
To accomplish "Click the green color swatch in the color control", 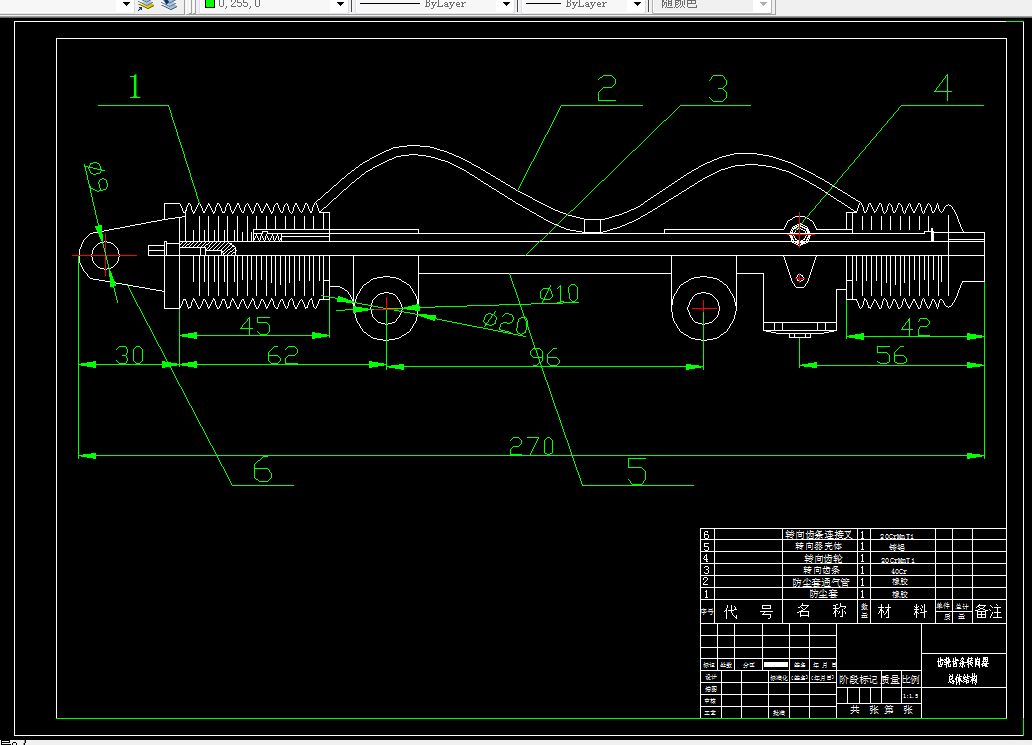I will [x=210, y=3].
